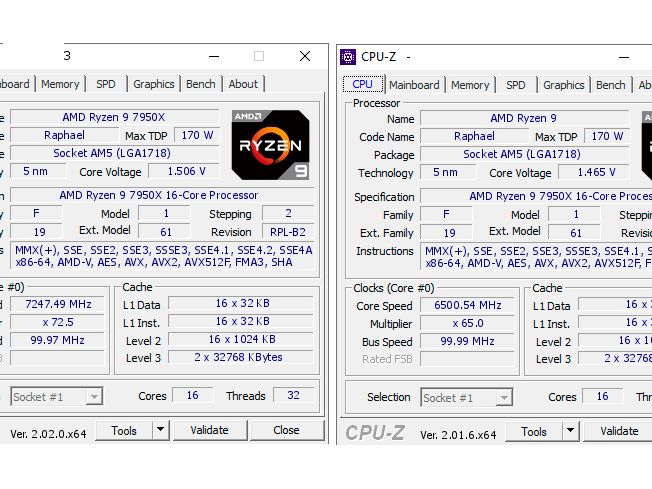Click the CPU-Z app icon in right window title bar

point(348,57)
